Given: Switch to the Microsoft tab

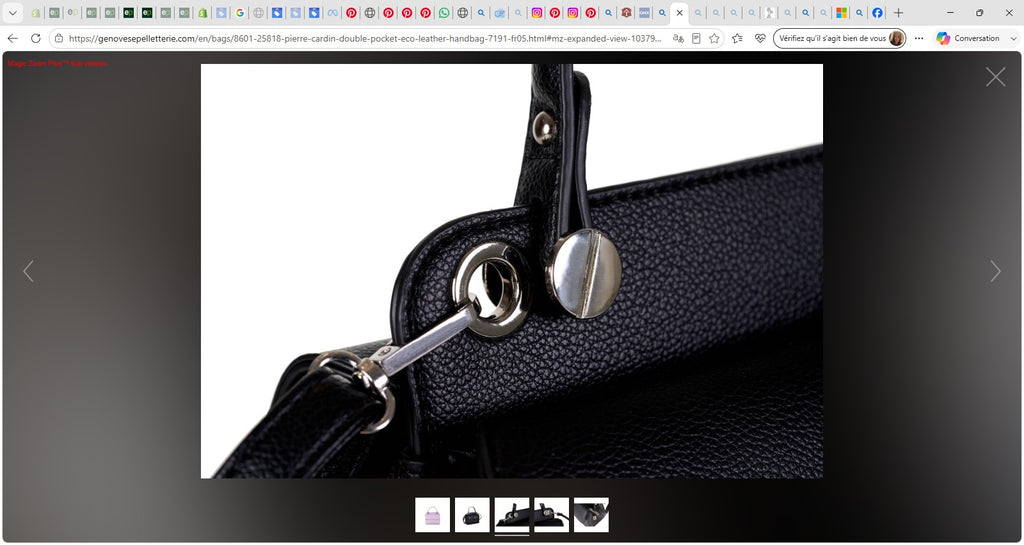Looking at the screenshot, I should (x=842, y=12).
